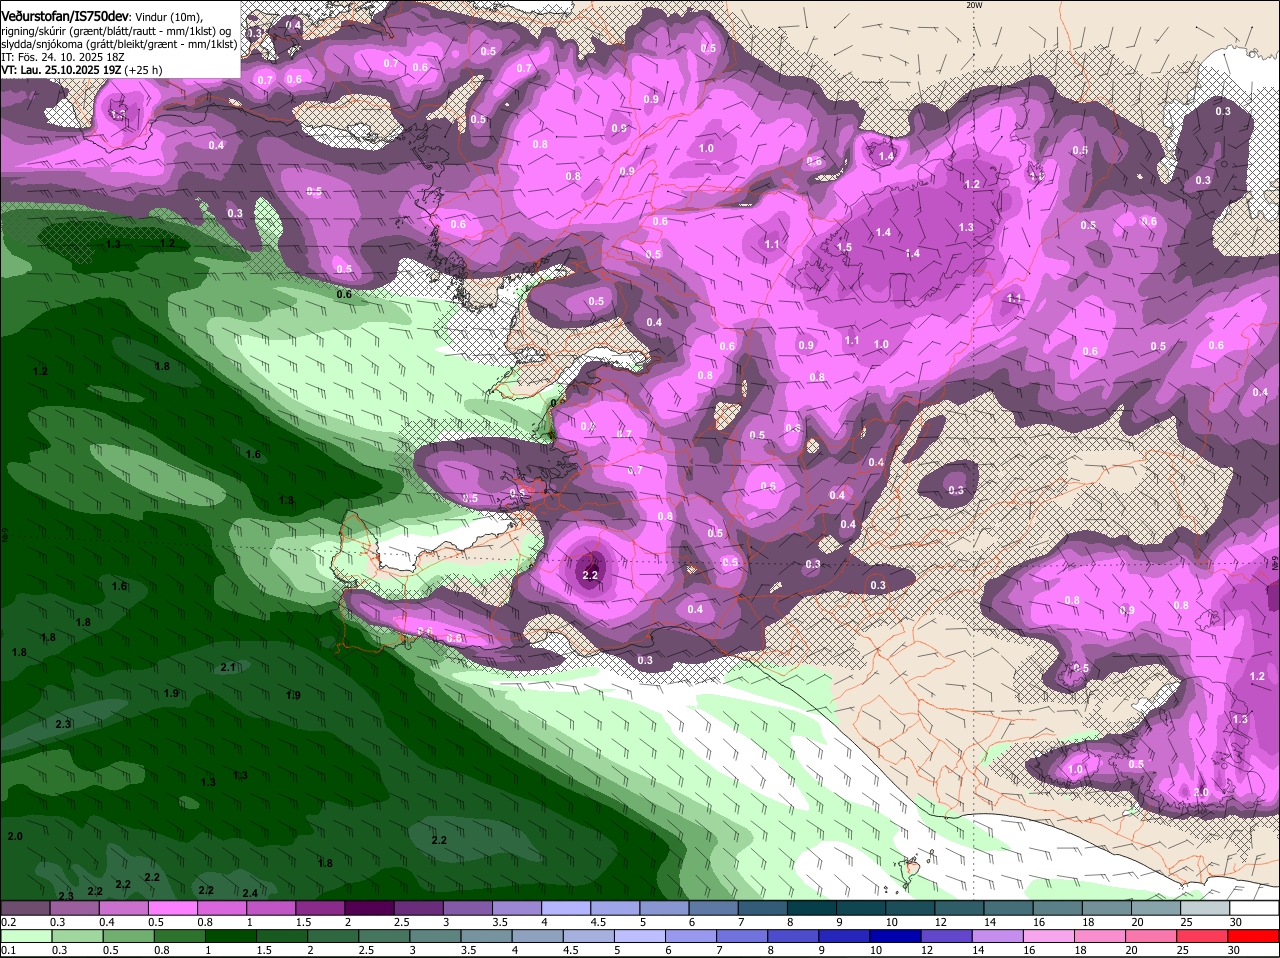1280x958 pixels.
Task: Select snow legend swatch between 4 and 4.5
Action: (x=567, y=908)
